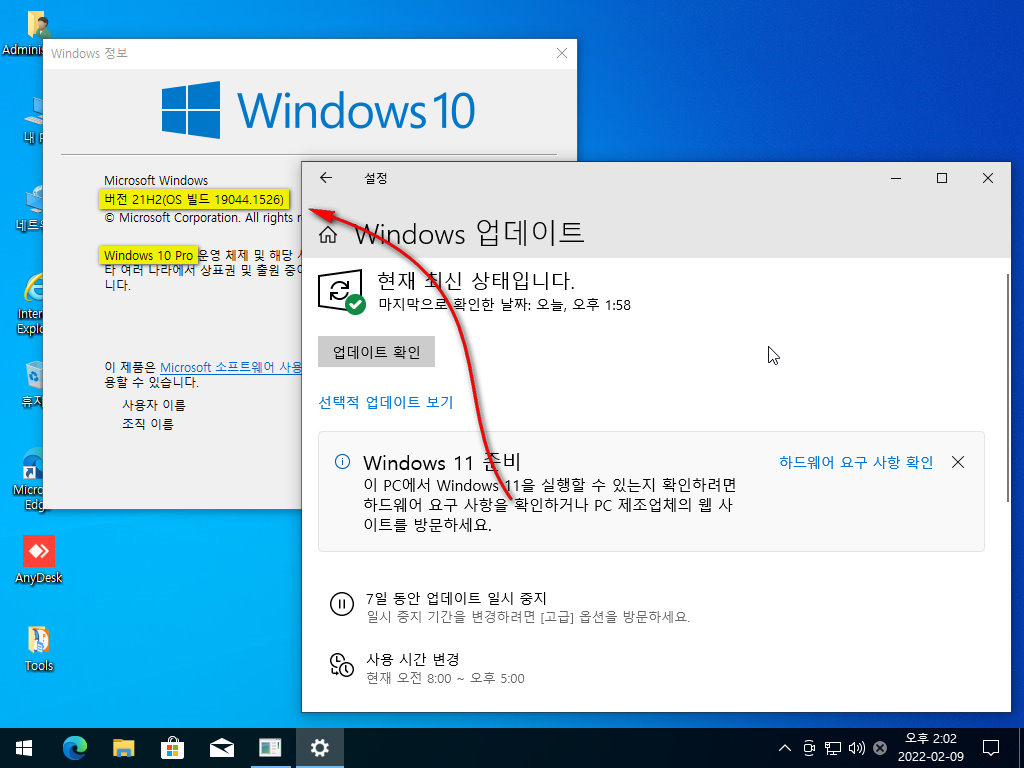Open network status tray icon
Image resolution: width=1024 pixels, height=768 pixels.
pos(833,748)
